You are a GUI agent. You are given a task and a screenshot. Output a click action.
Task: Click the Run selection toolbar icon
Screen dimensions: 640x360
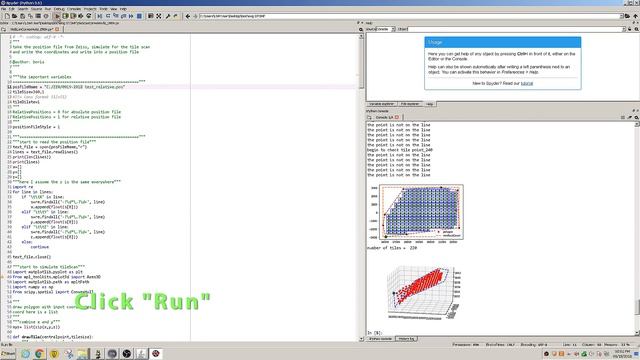click(81, 16)
